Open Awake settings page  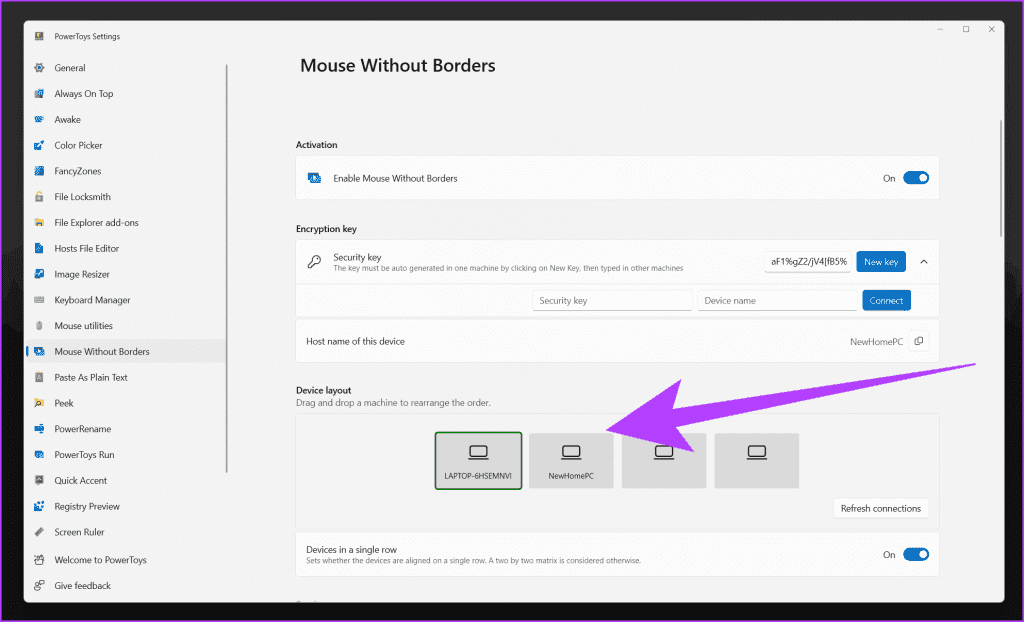click(x=67, y=120)
